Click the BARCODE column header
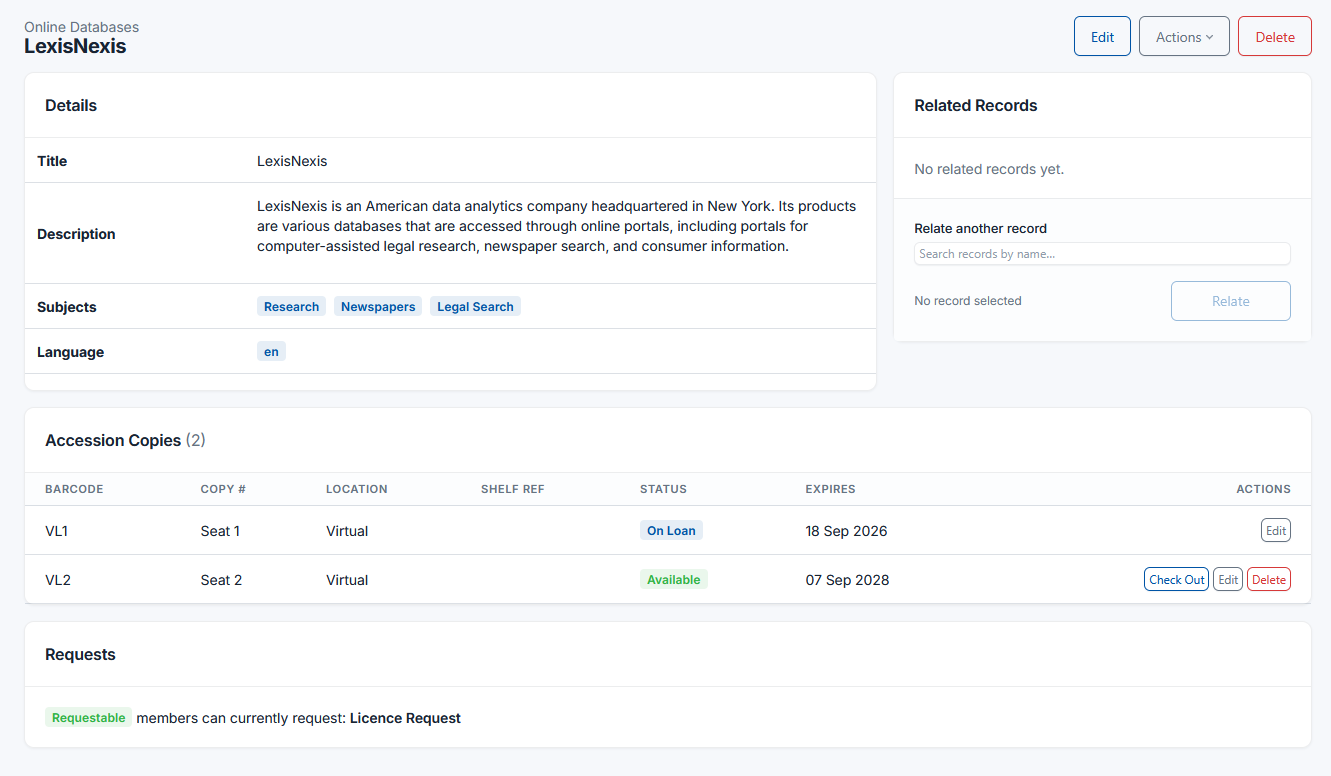The width and height of the screenshot is (1331, 776). tap(74, 490)
